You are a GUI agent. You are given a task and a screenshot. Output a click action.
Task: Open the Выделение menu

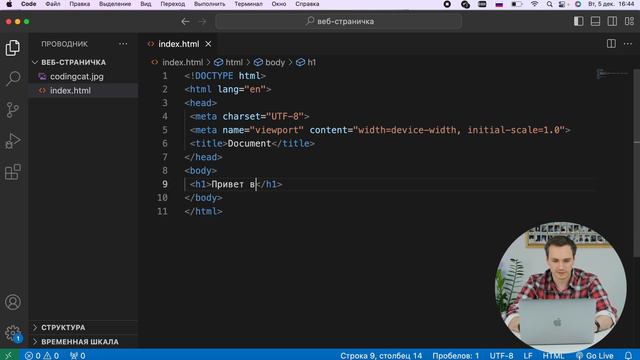click(x=115, y=4)
